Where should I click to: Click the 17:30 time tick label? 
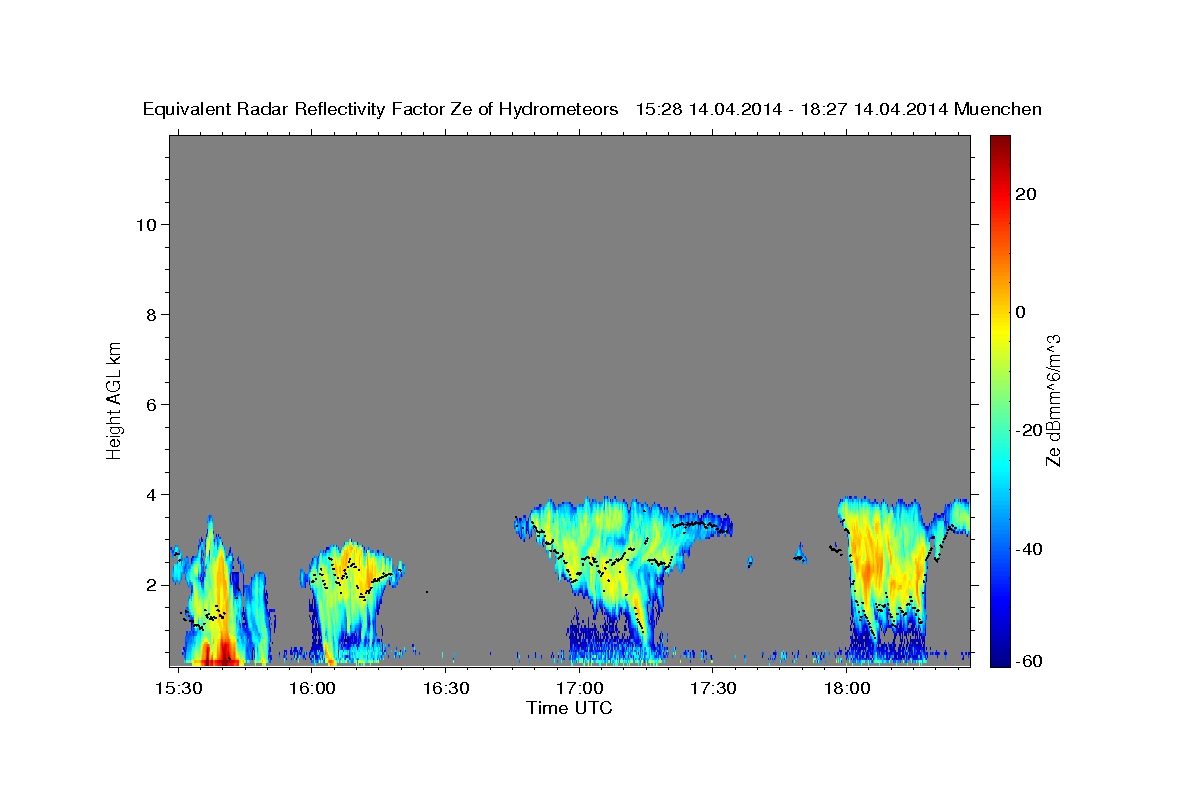click(x=713, y=688)
